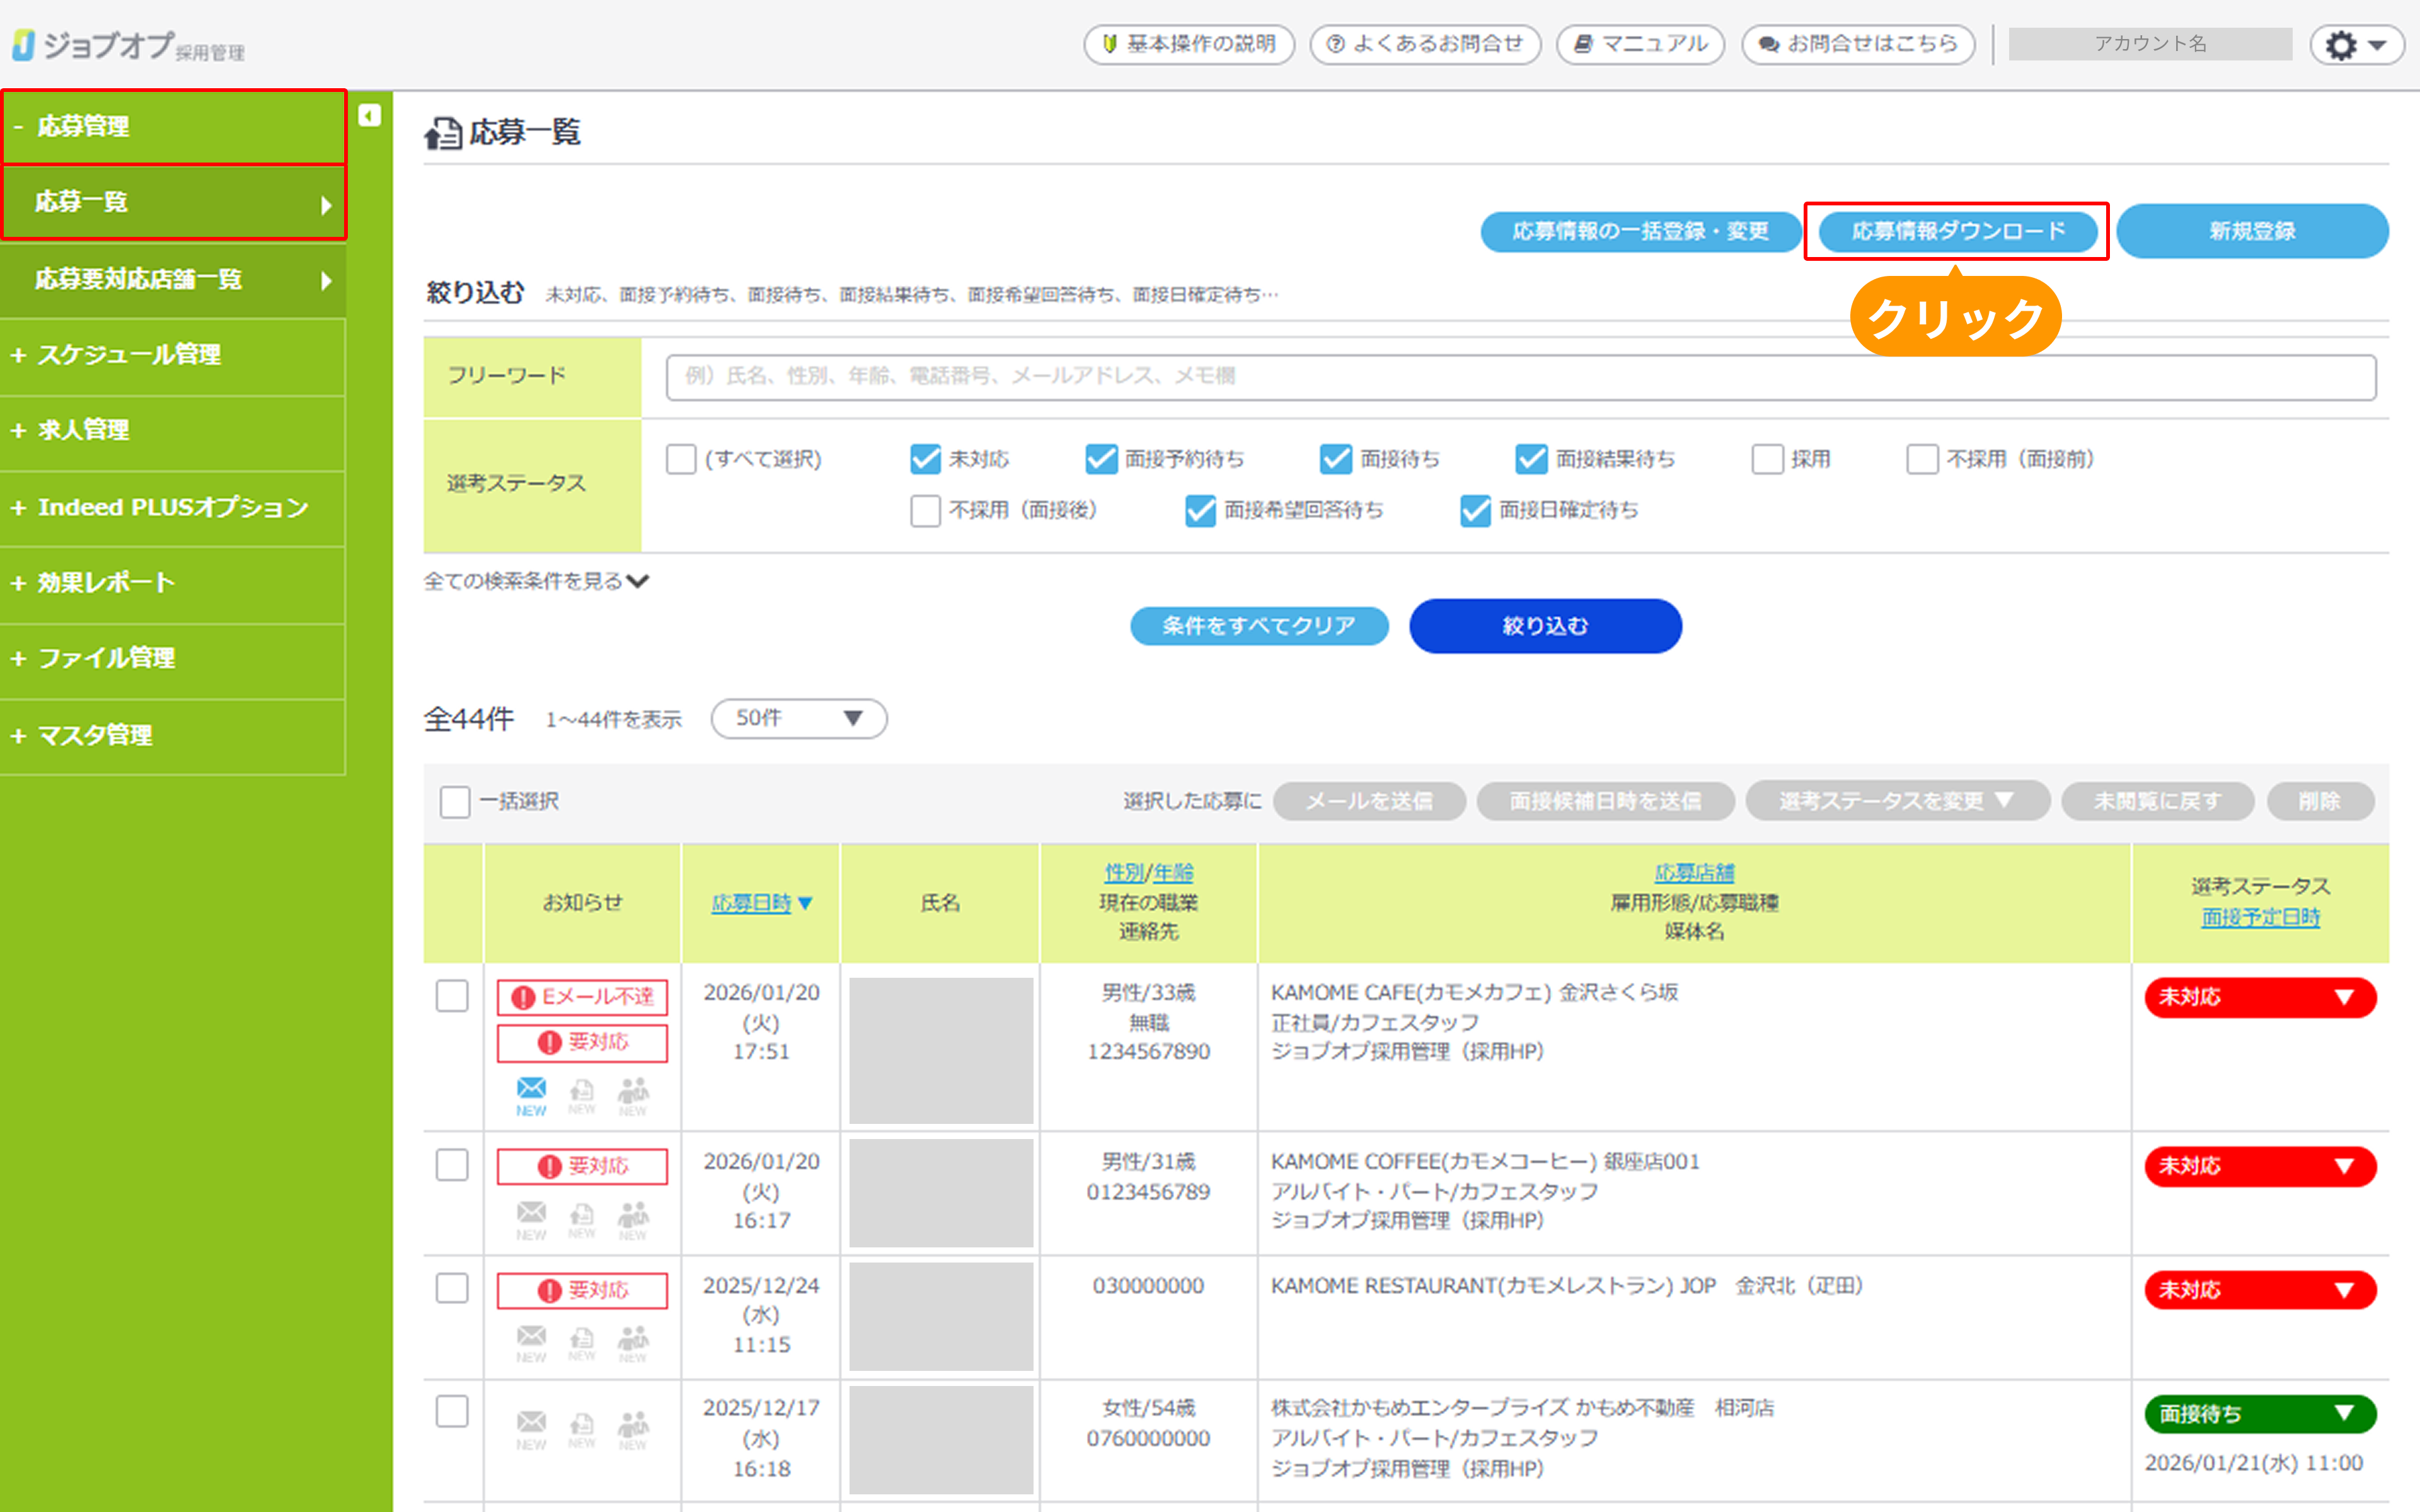
Task: Expand 全ての検索条件を見る
Action: pos(536,581)
